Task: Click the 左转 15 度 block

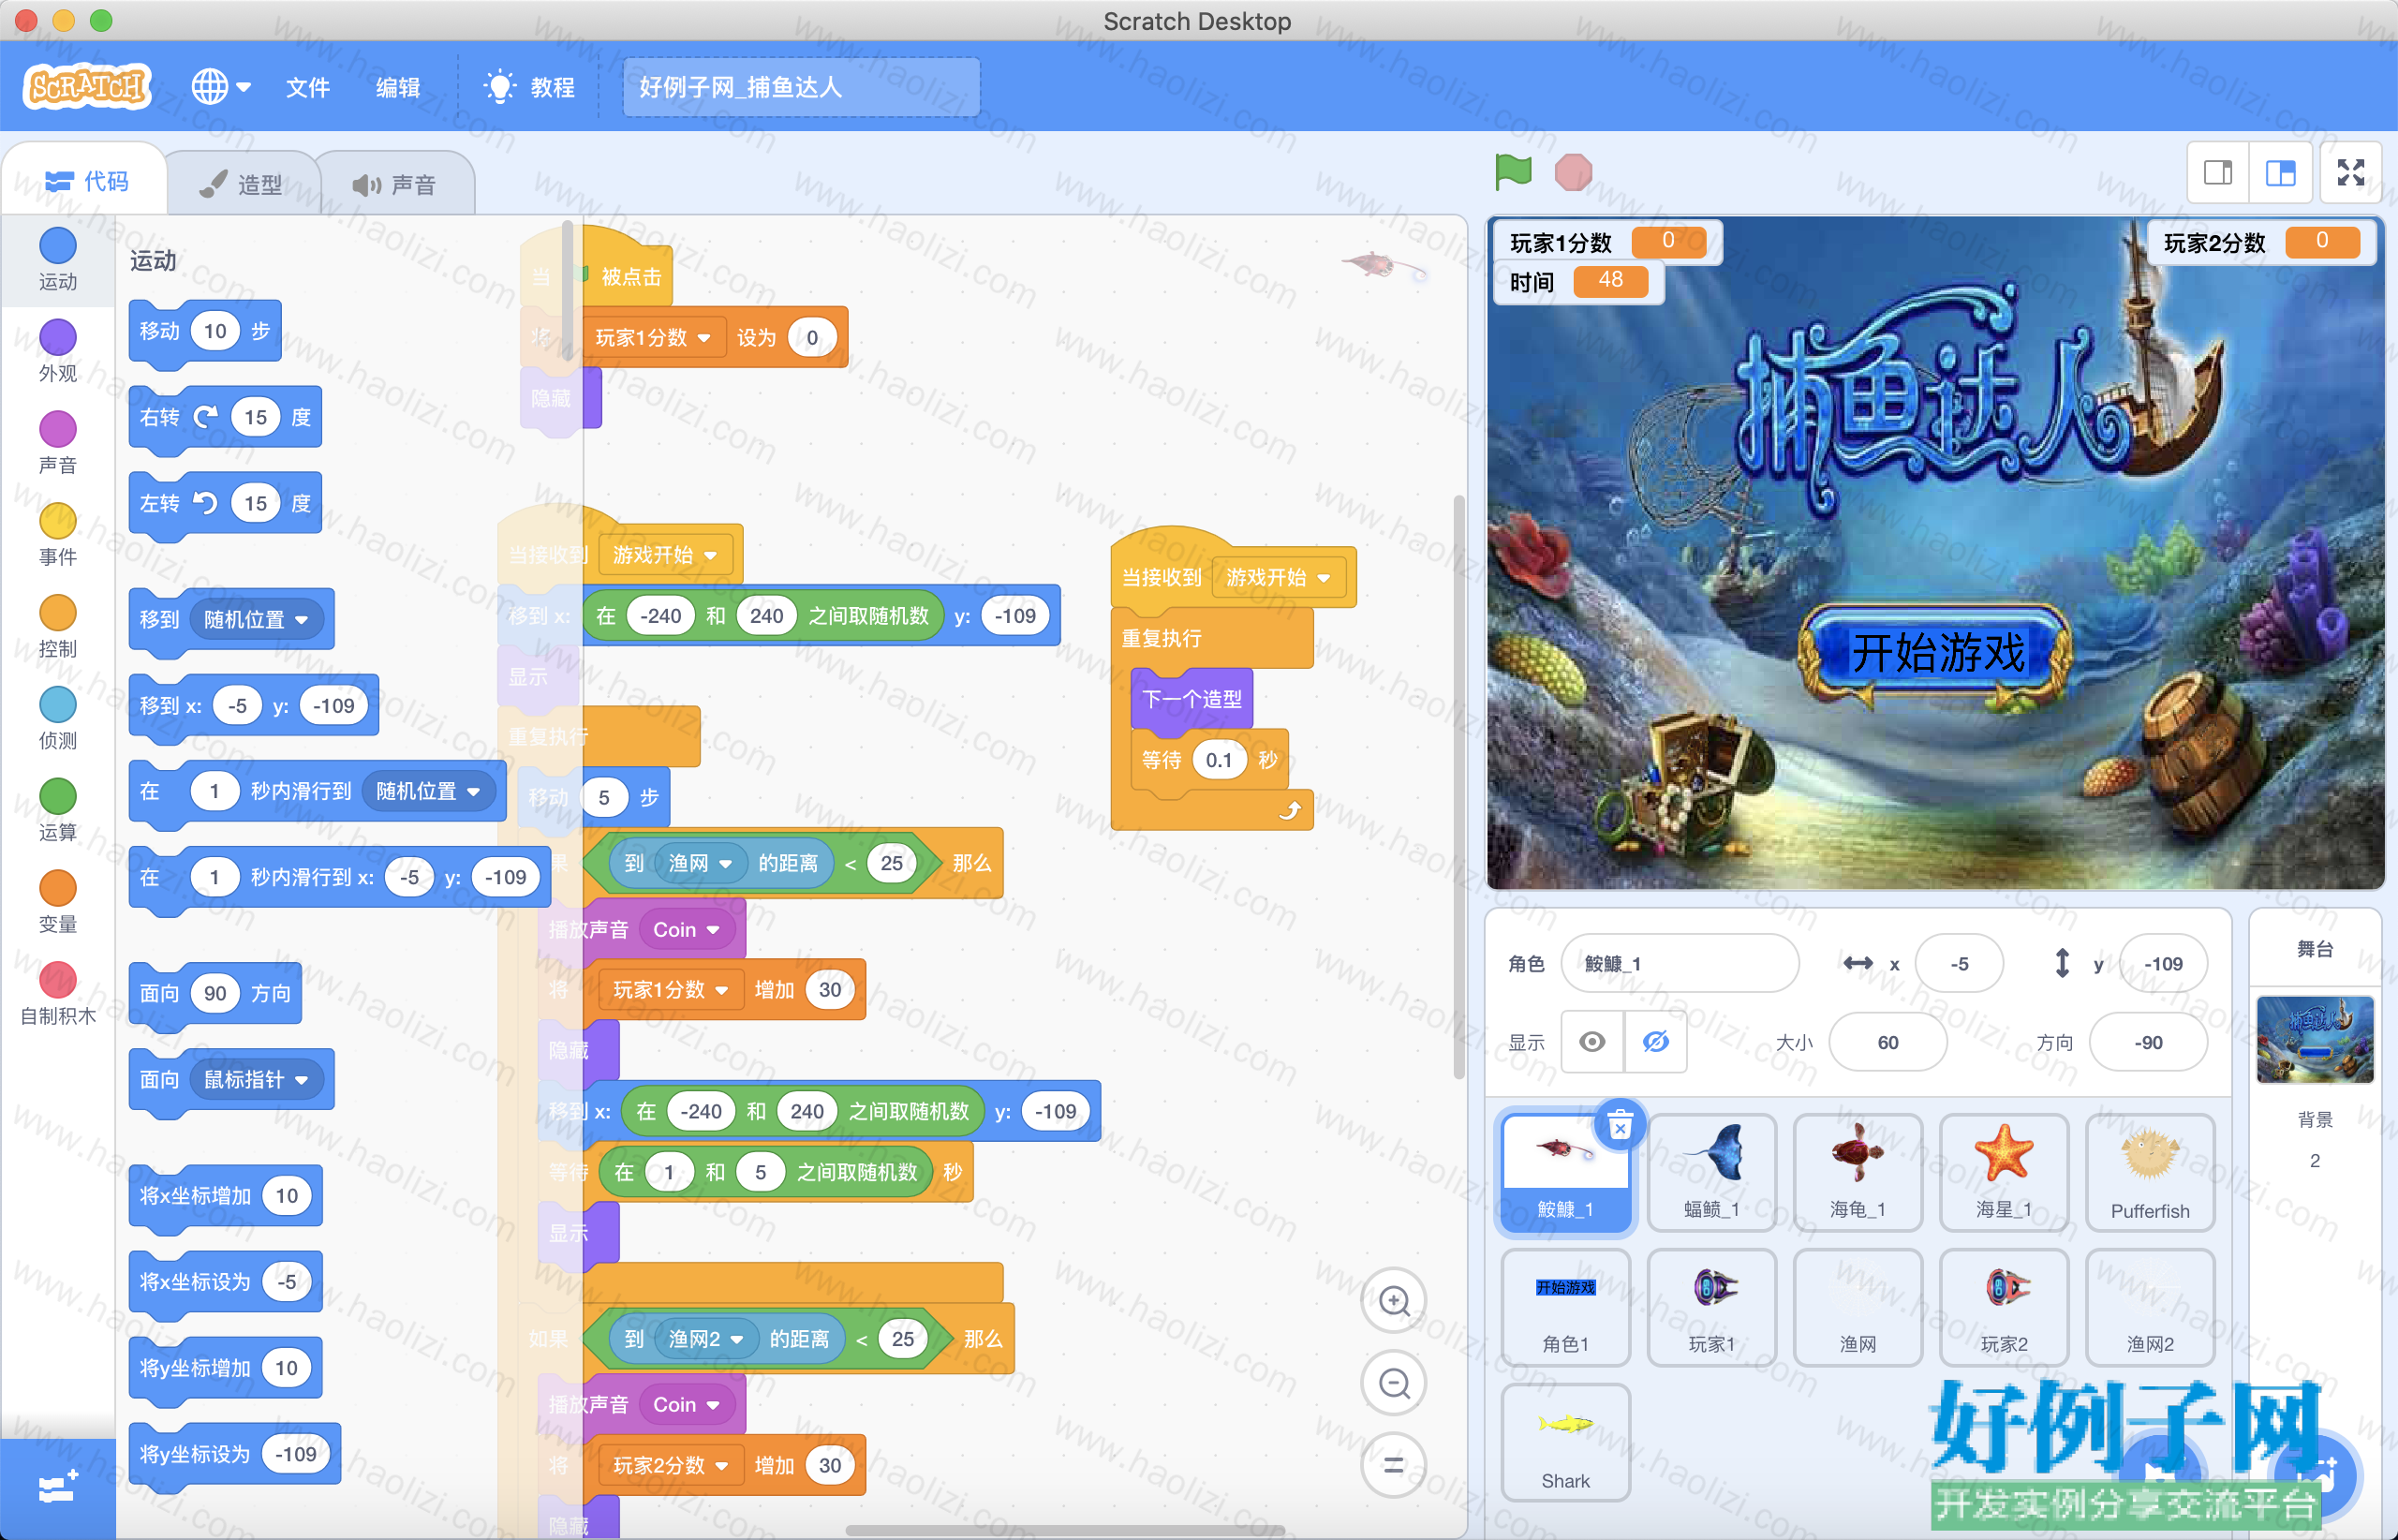Action: [x=225, y=503]
